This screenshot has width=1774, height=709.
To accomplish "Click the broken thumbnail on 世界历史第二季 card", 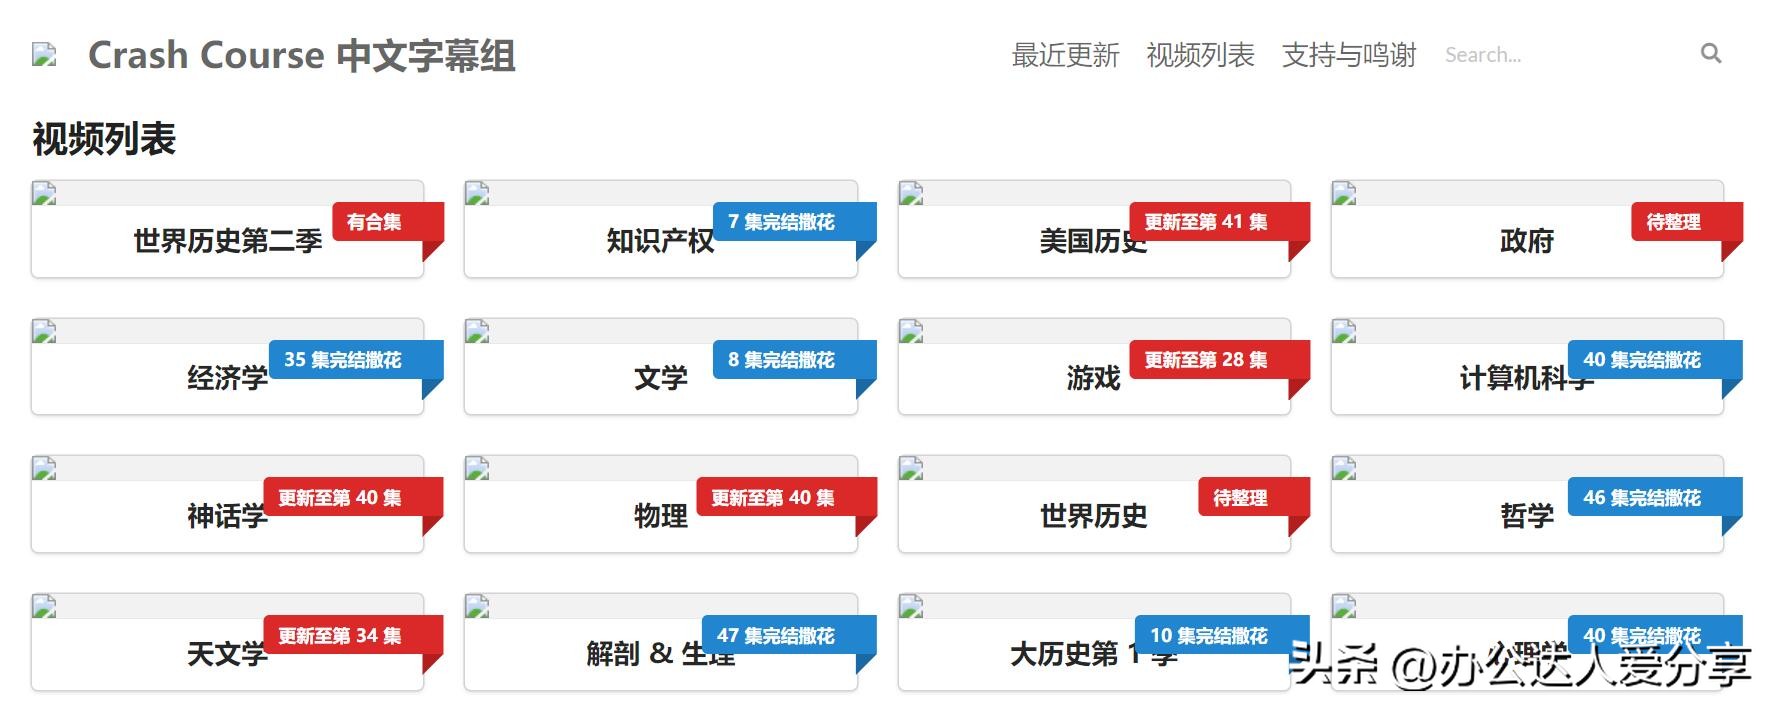I will 44,194.
